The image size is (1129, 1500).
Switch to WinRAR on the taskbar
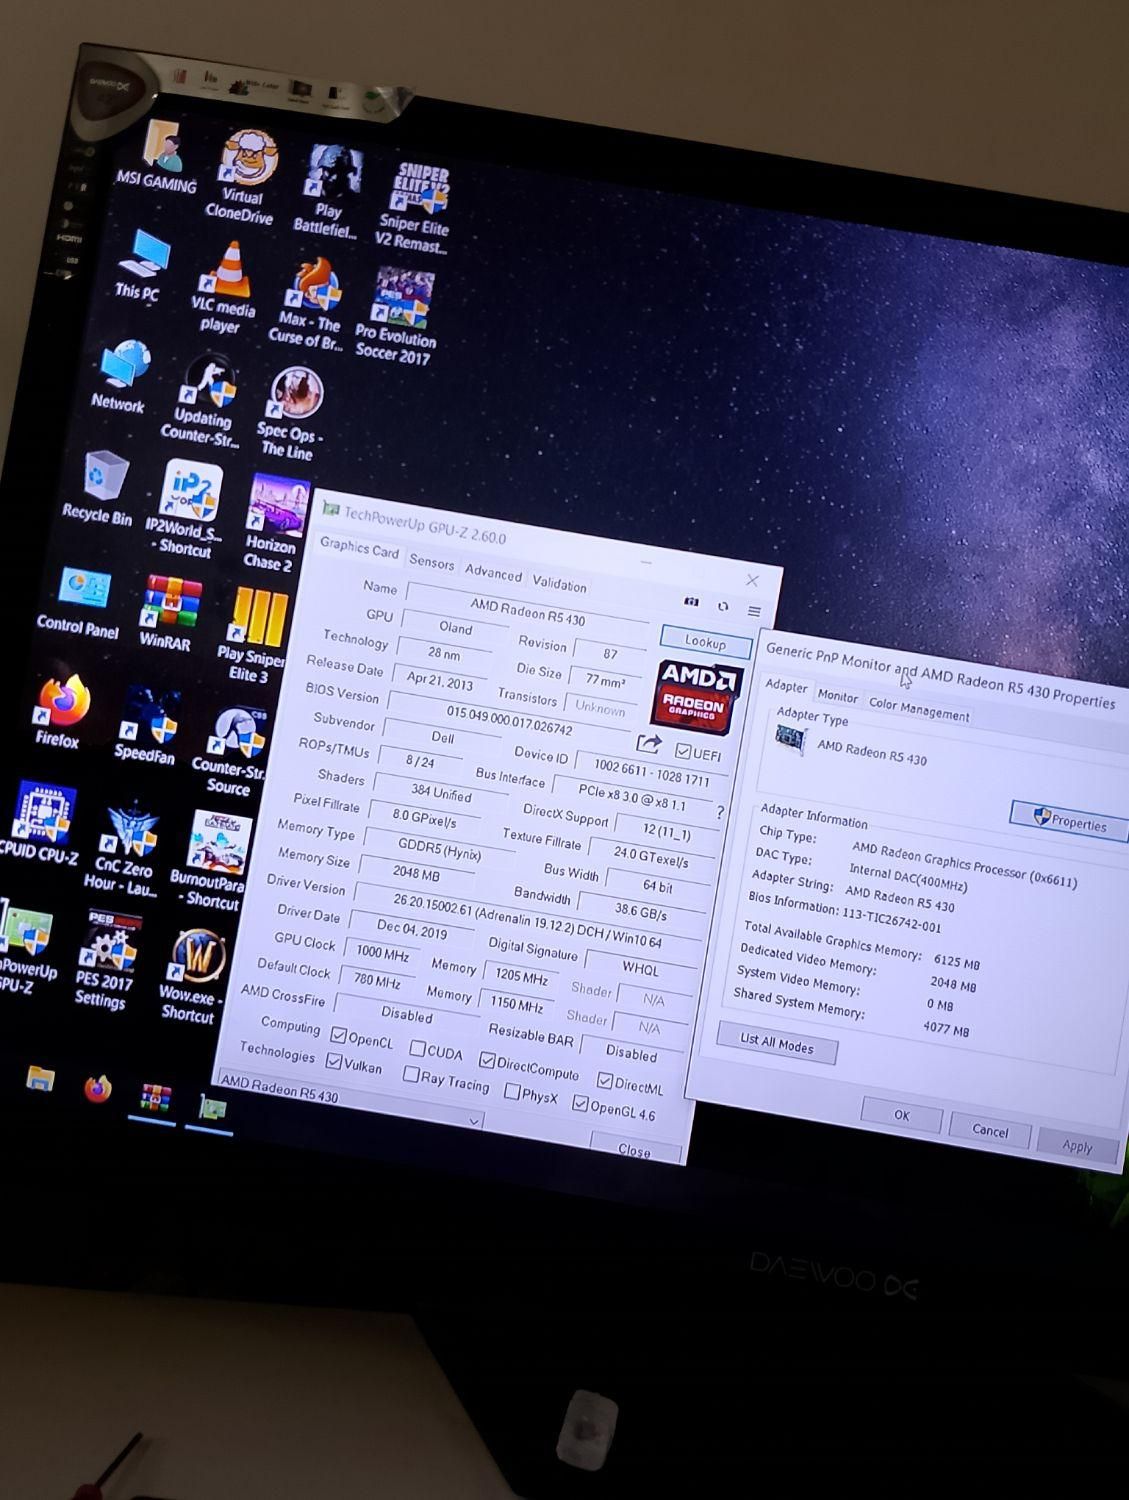156,1098
